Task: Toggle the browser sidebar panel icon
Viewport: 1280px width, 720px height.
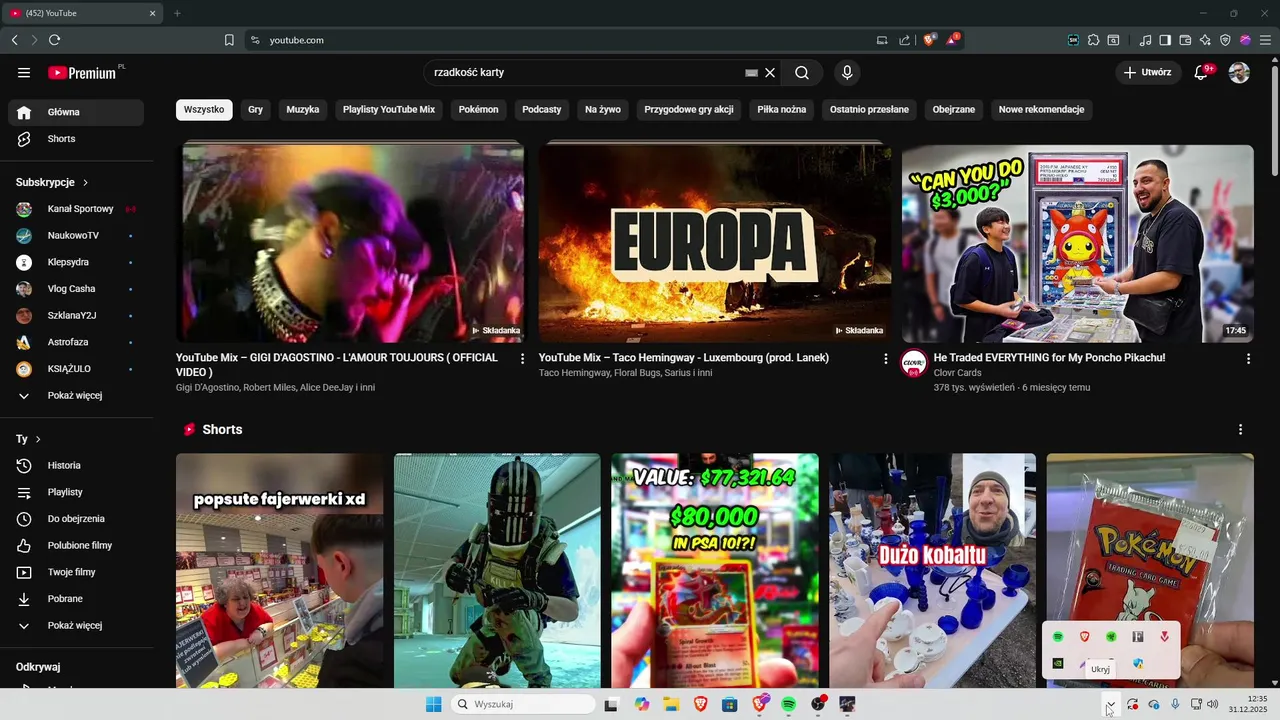Action: pos(1165,40)
